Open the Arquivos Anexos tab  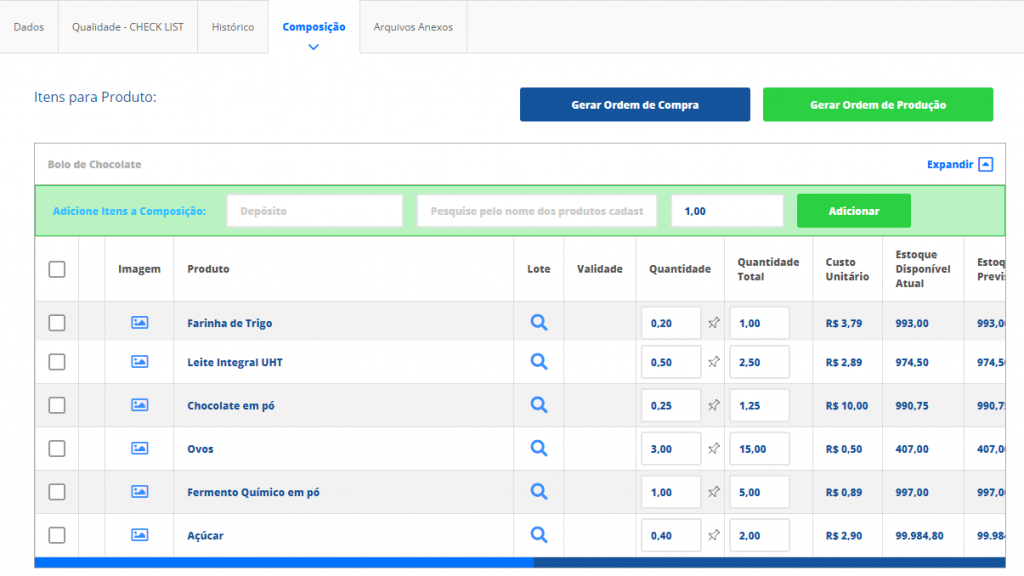[413, 27]
